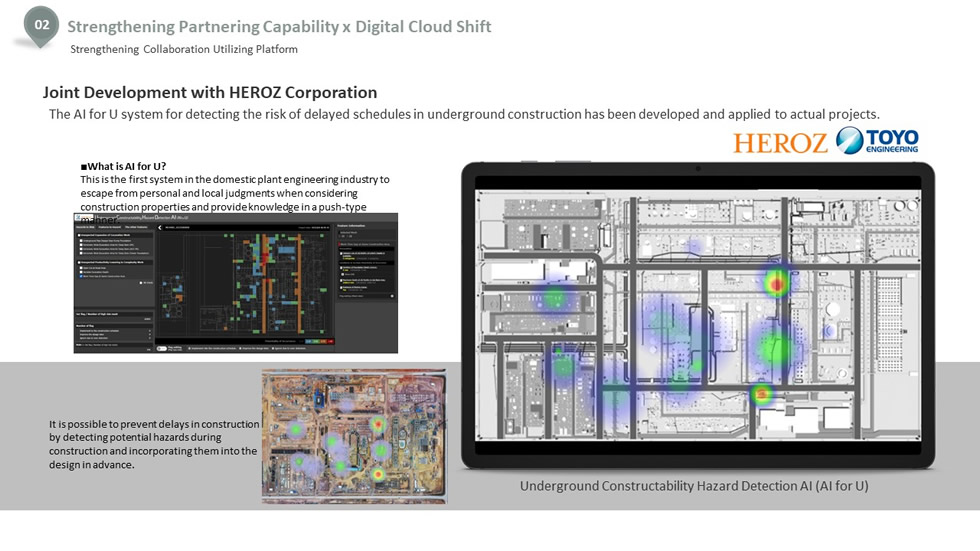The image size is (980, 551).
Task: Expand the third Number of flag row chevron
Action: click(149, 340)
